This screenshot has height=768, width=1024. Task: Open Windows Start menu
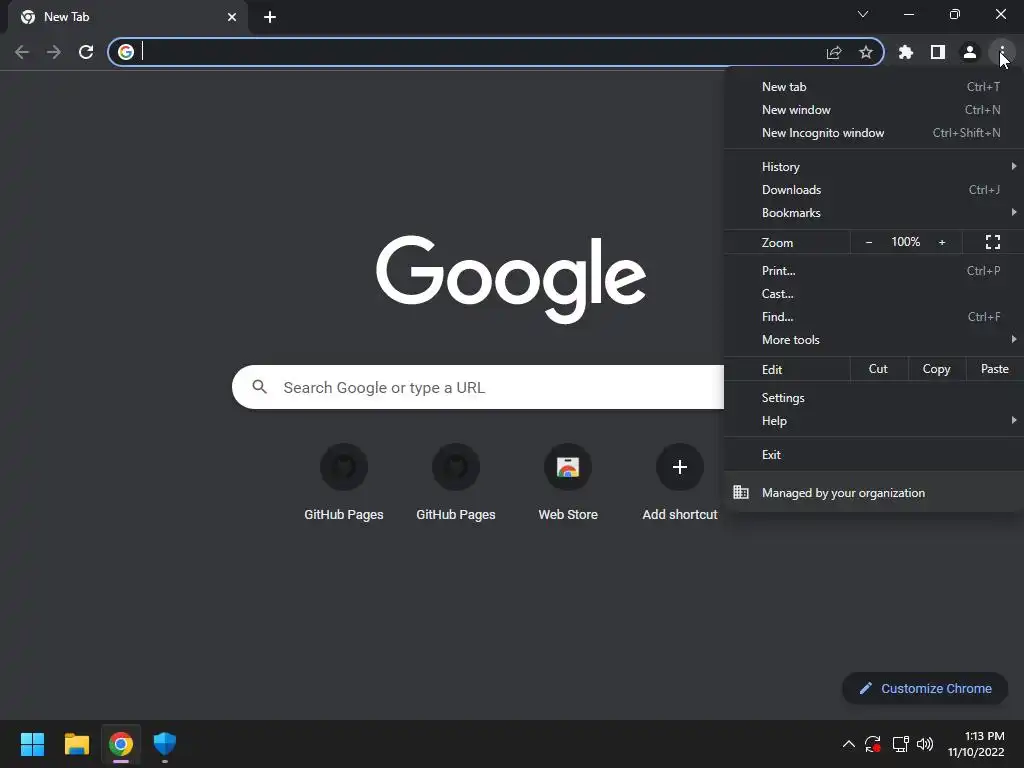pyautogui.click(x=32, y=744)
